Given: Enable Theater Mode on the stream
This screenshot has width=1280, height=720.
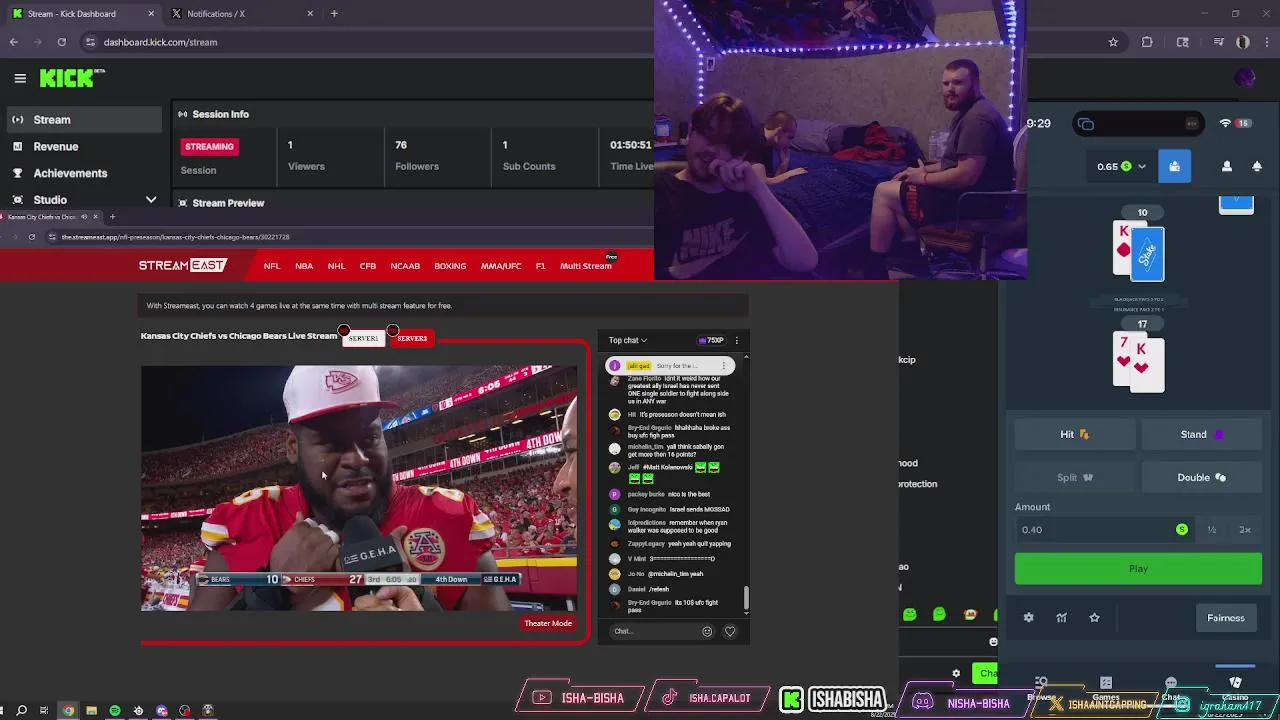Looking at the screenshot, I should pyautogui.click(x=548, y=623).
